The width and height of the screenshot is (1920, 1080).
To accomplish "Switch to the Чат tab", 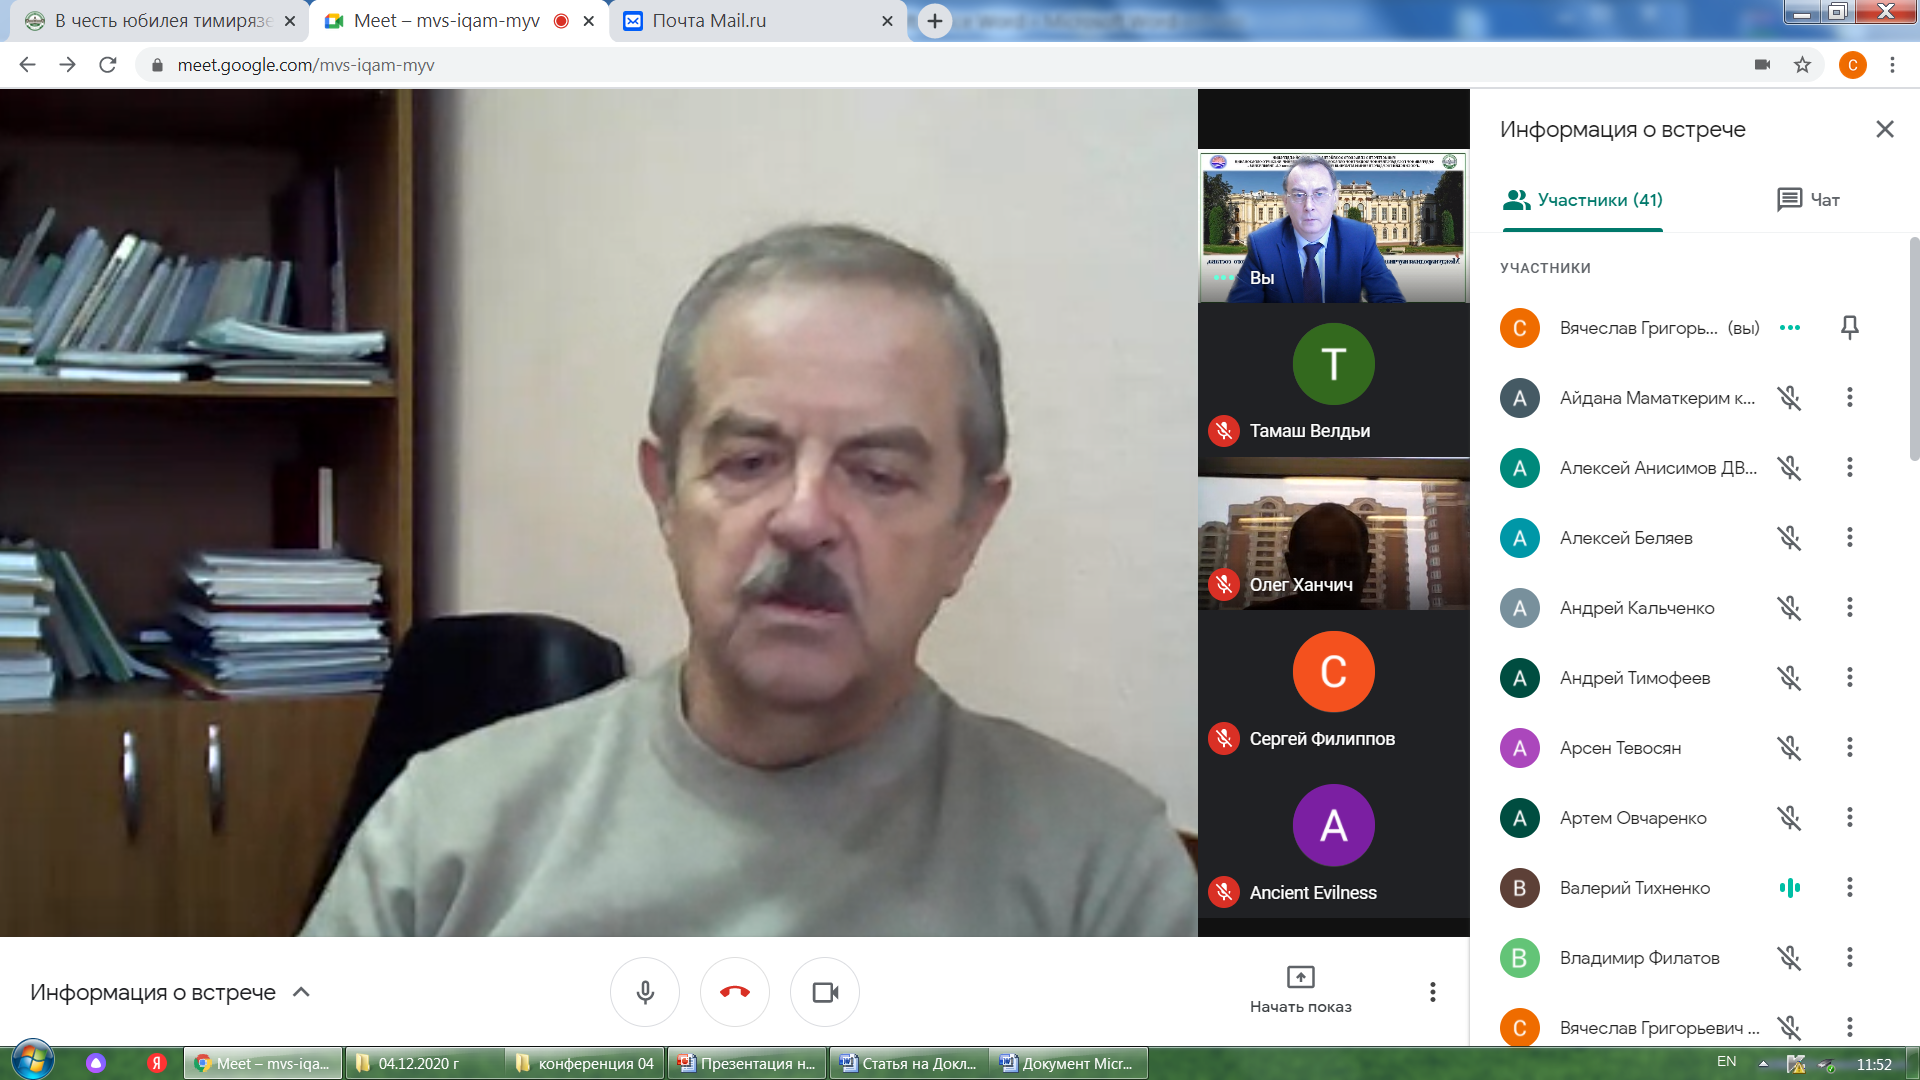I will [x=1808, y=200].
